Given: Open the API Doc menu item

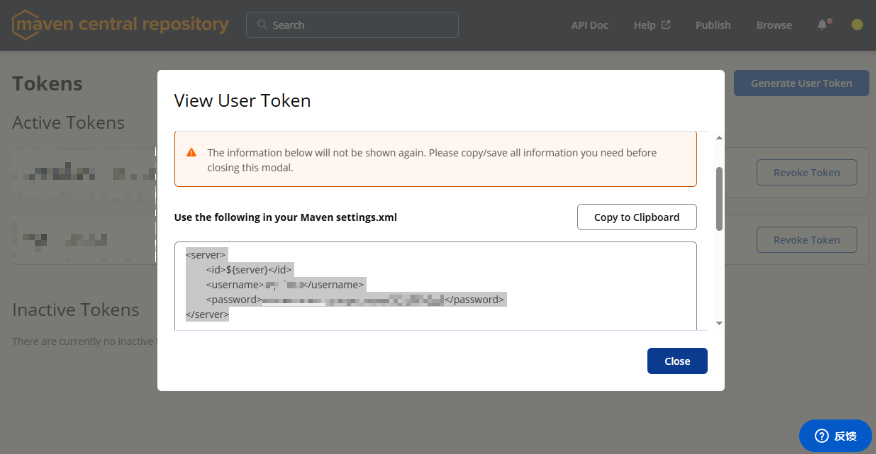Looking at the screenshot, I should (589, 25).
